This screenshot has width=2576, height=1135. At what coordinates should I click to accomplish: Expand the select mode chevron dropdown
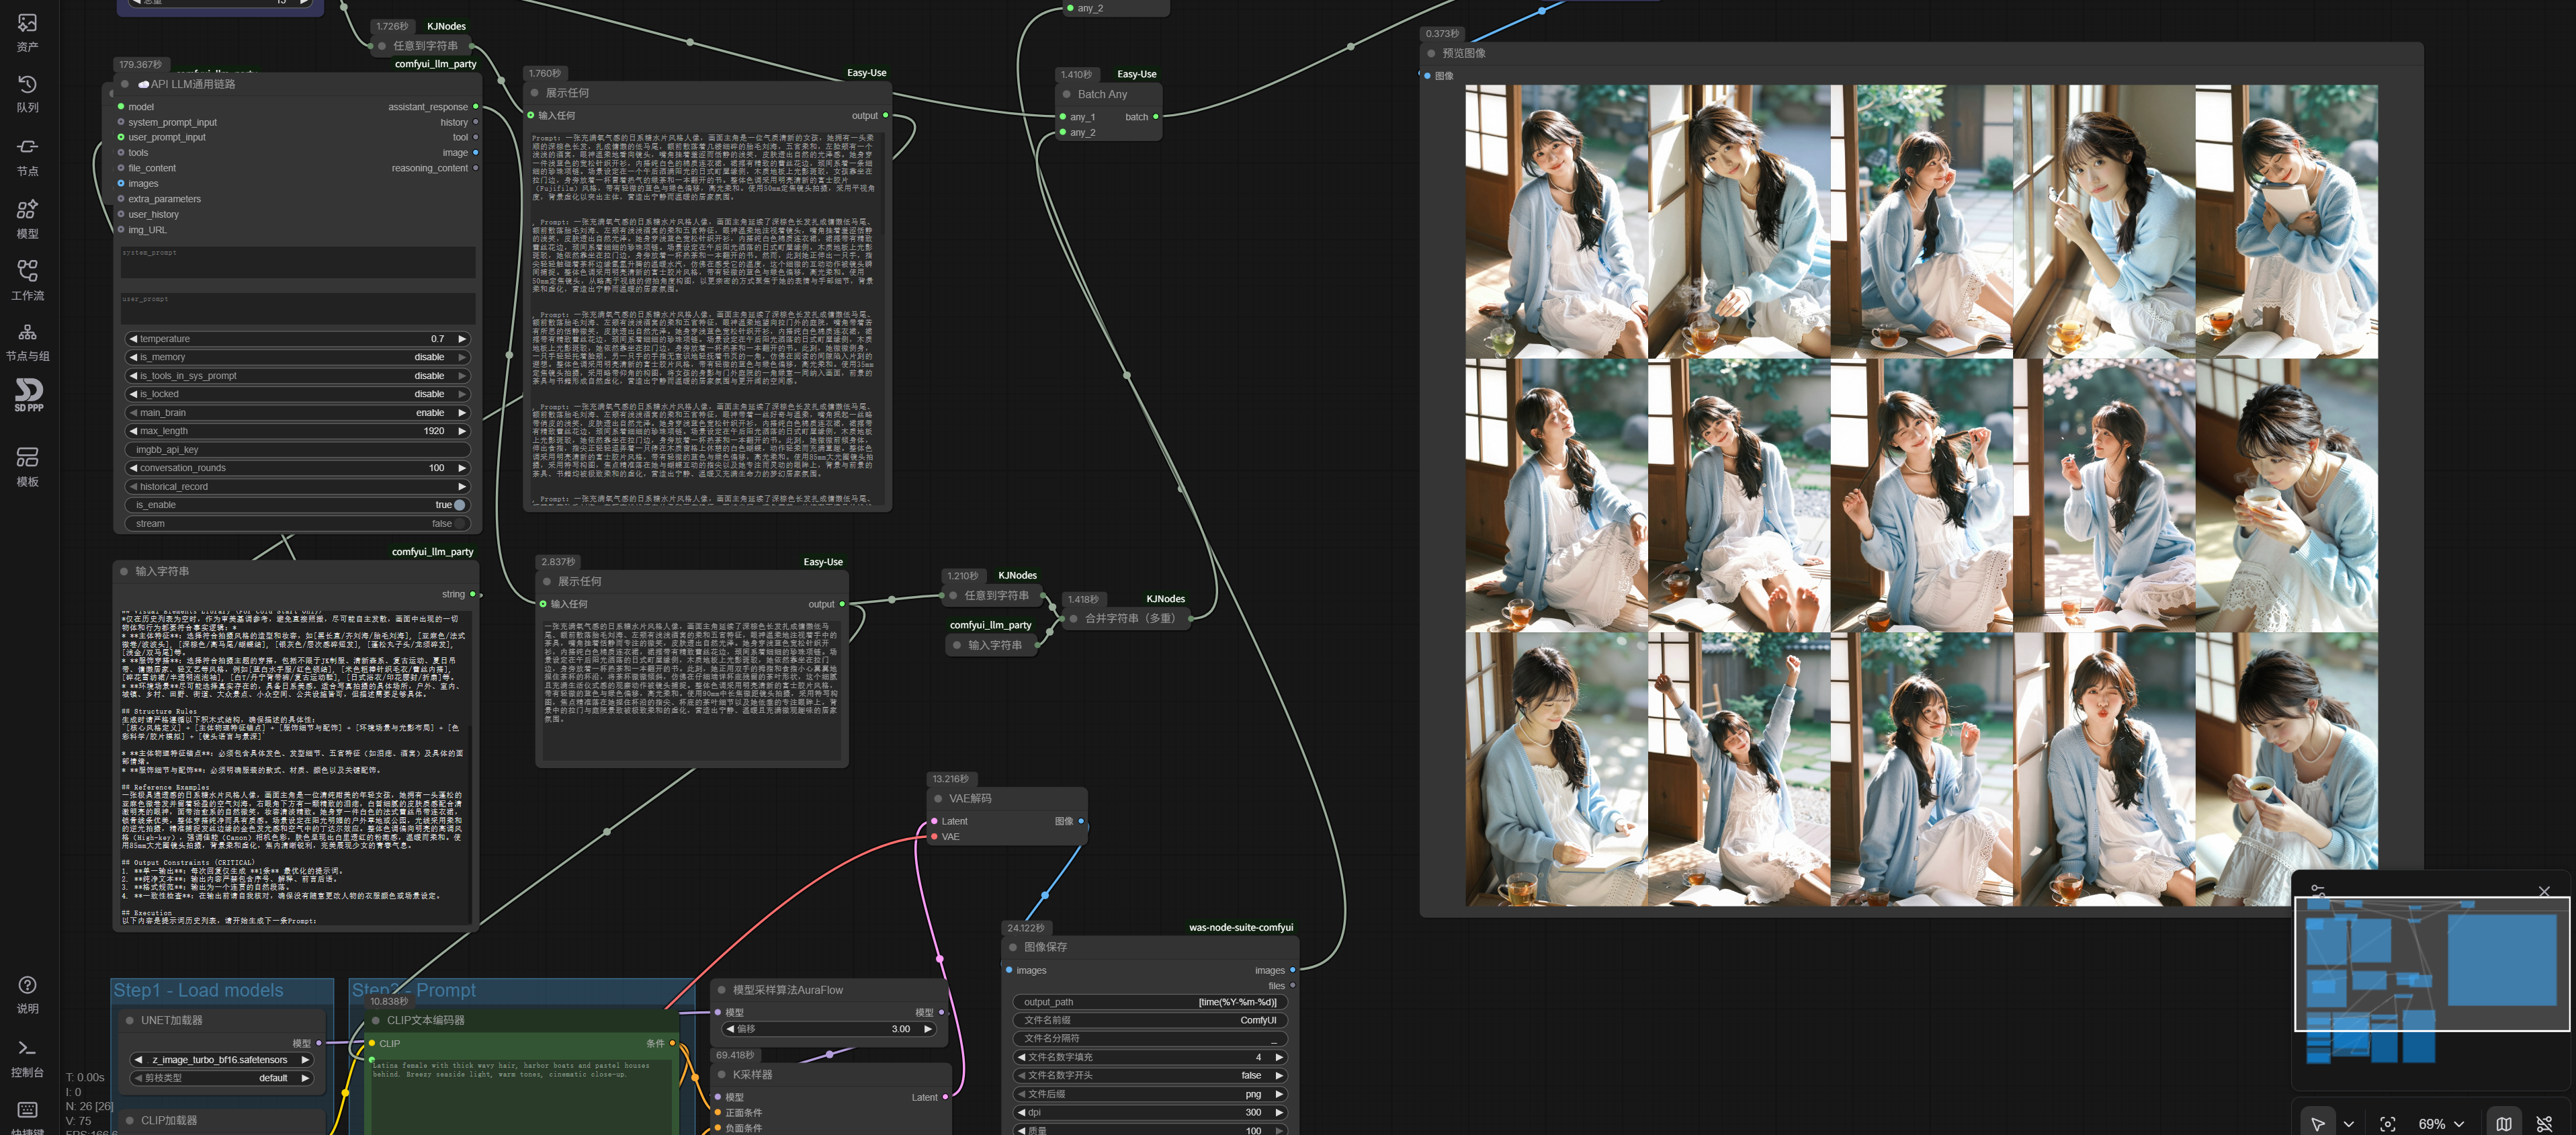point(2348,1124)
